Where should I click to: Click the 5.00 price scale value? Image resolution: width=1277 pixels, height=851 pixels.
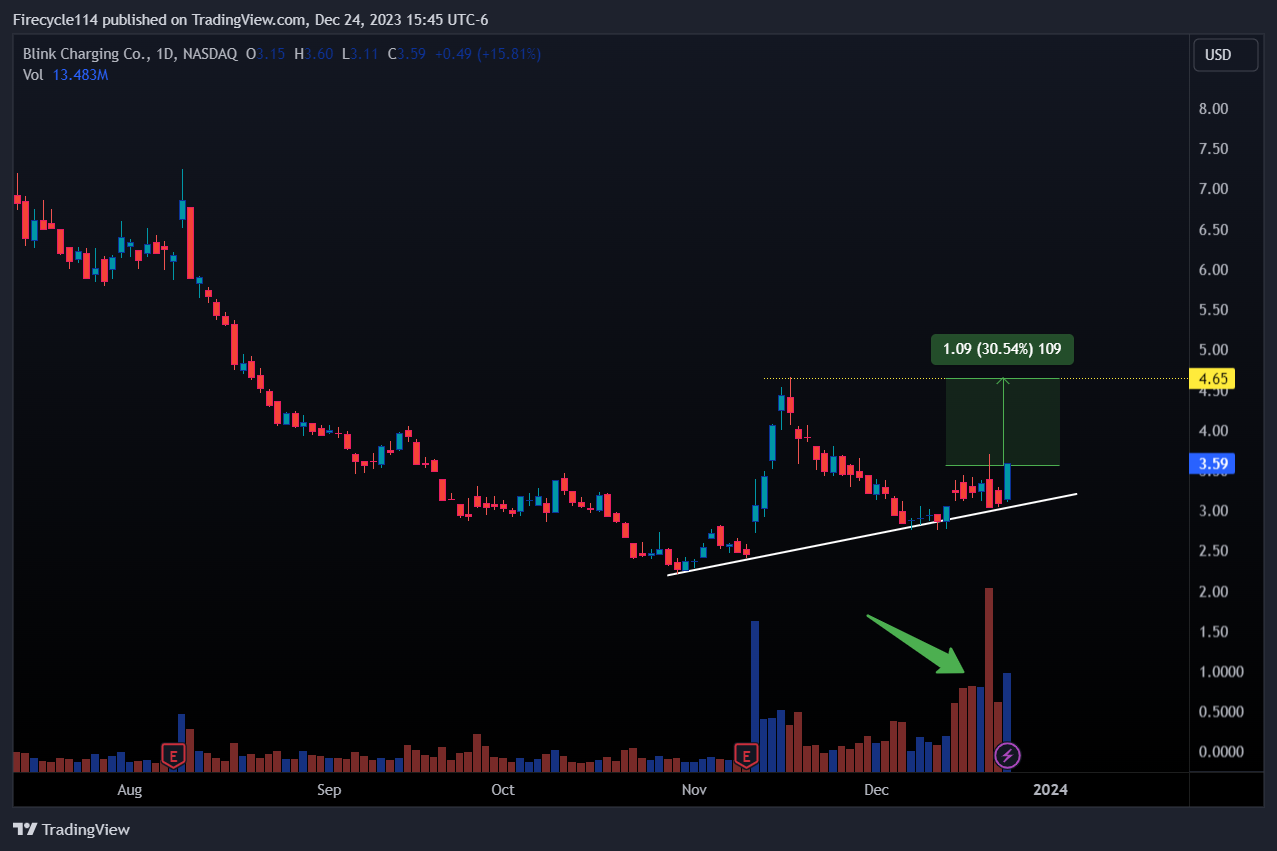(x=1213, y=350)
